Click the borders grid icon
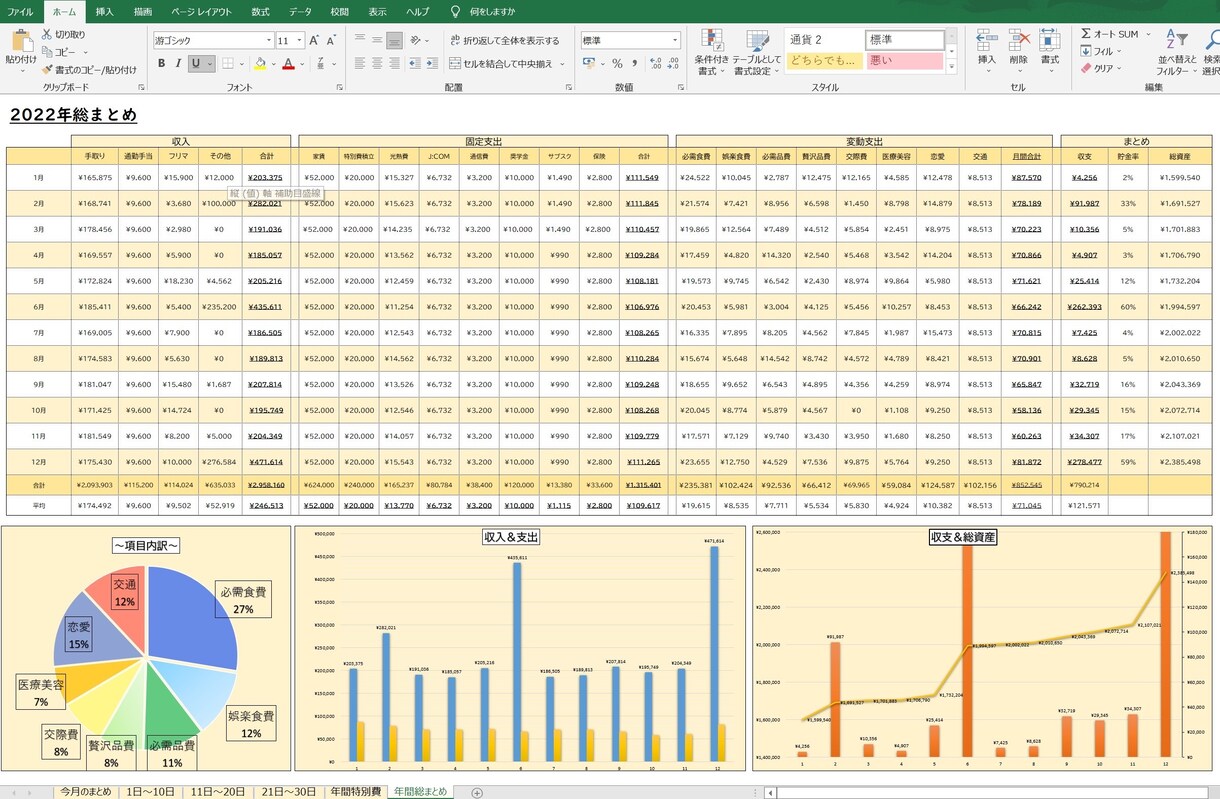This screenshot has height=799, width=1220. click(x=227, y=63)
